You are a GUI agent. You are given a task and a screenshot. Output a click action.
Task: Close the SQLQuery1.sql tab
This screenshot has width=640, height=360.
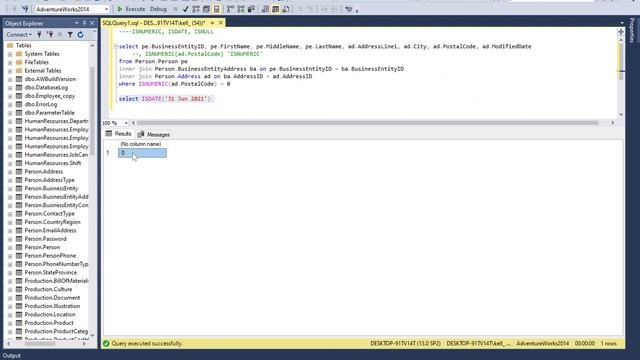click(x=221, y=23)
